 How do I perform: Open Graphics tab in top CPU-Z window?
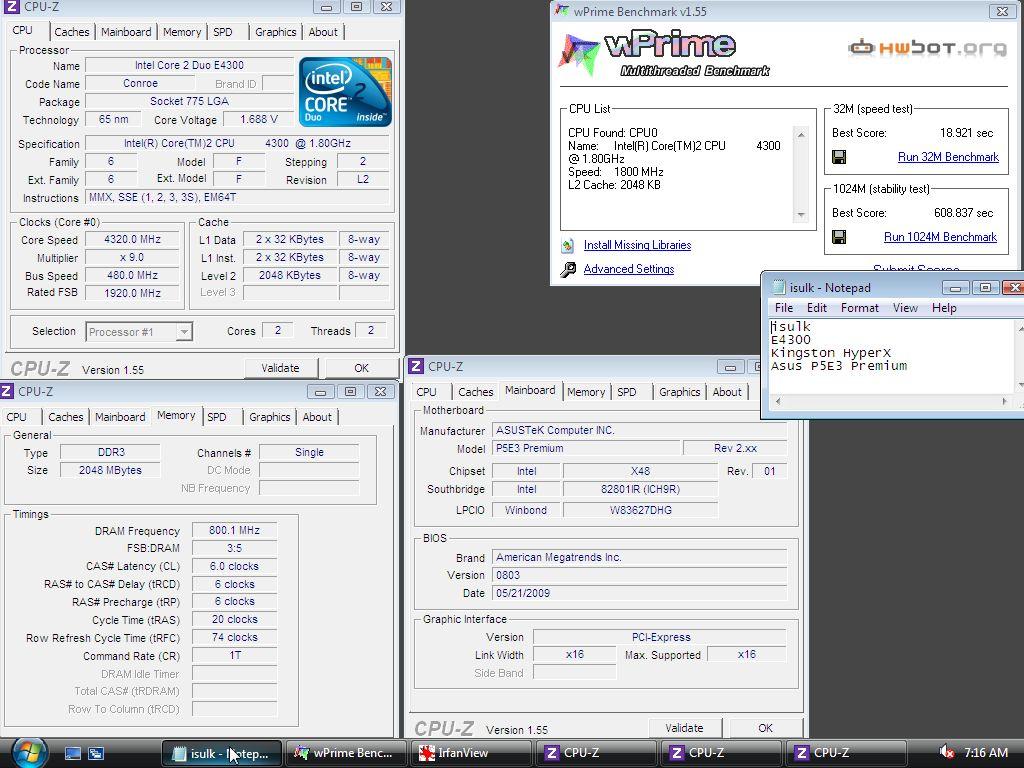click(x=276, y=32)
